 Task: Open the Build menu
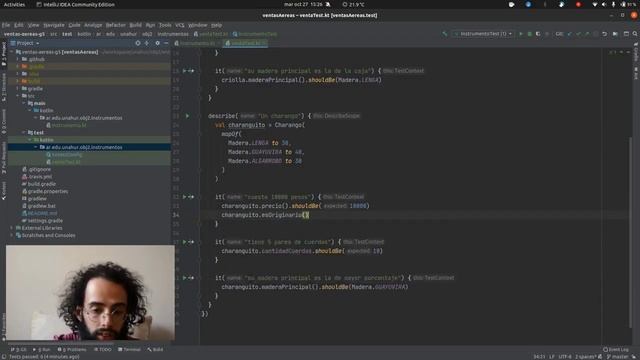point(136,25)
